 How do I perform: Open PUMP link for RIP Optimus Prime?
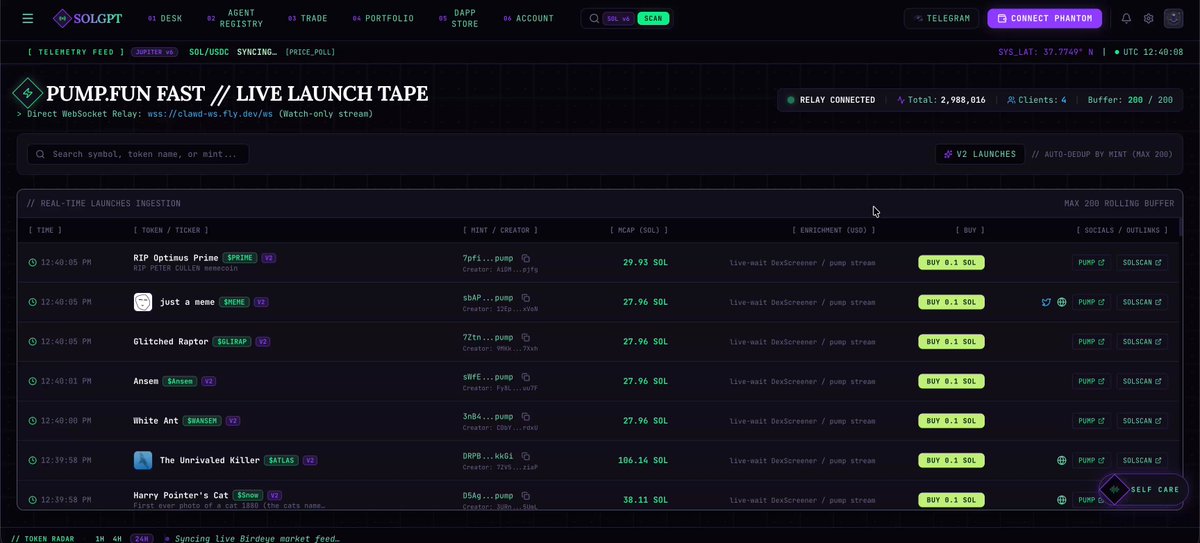[1092, 262]
